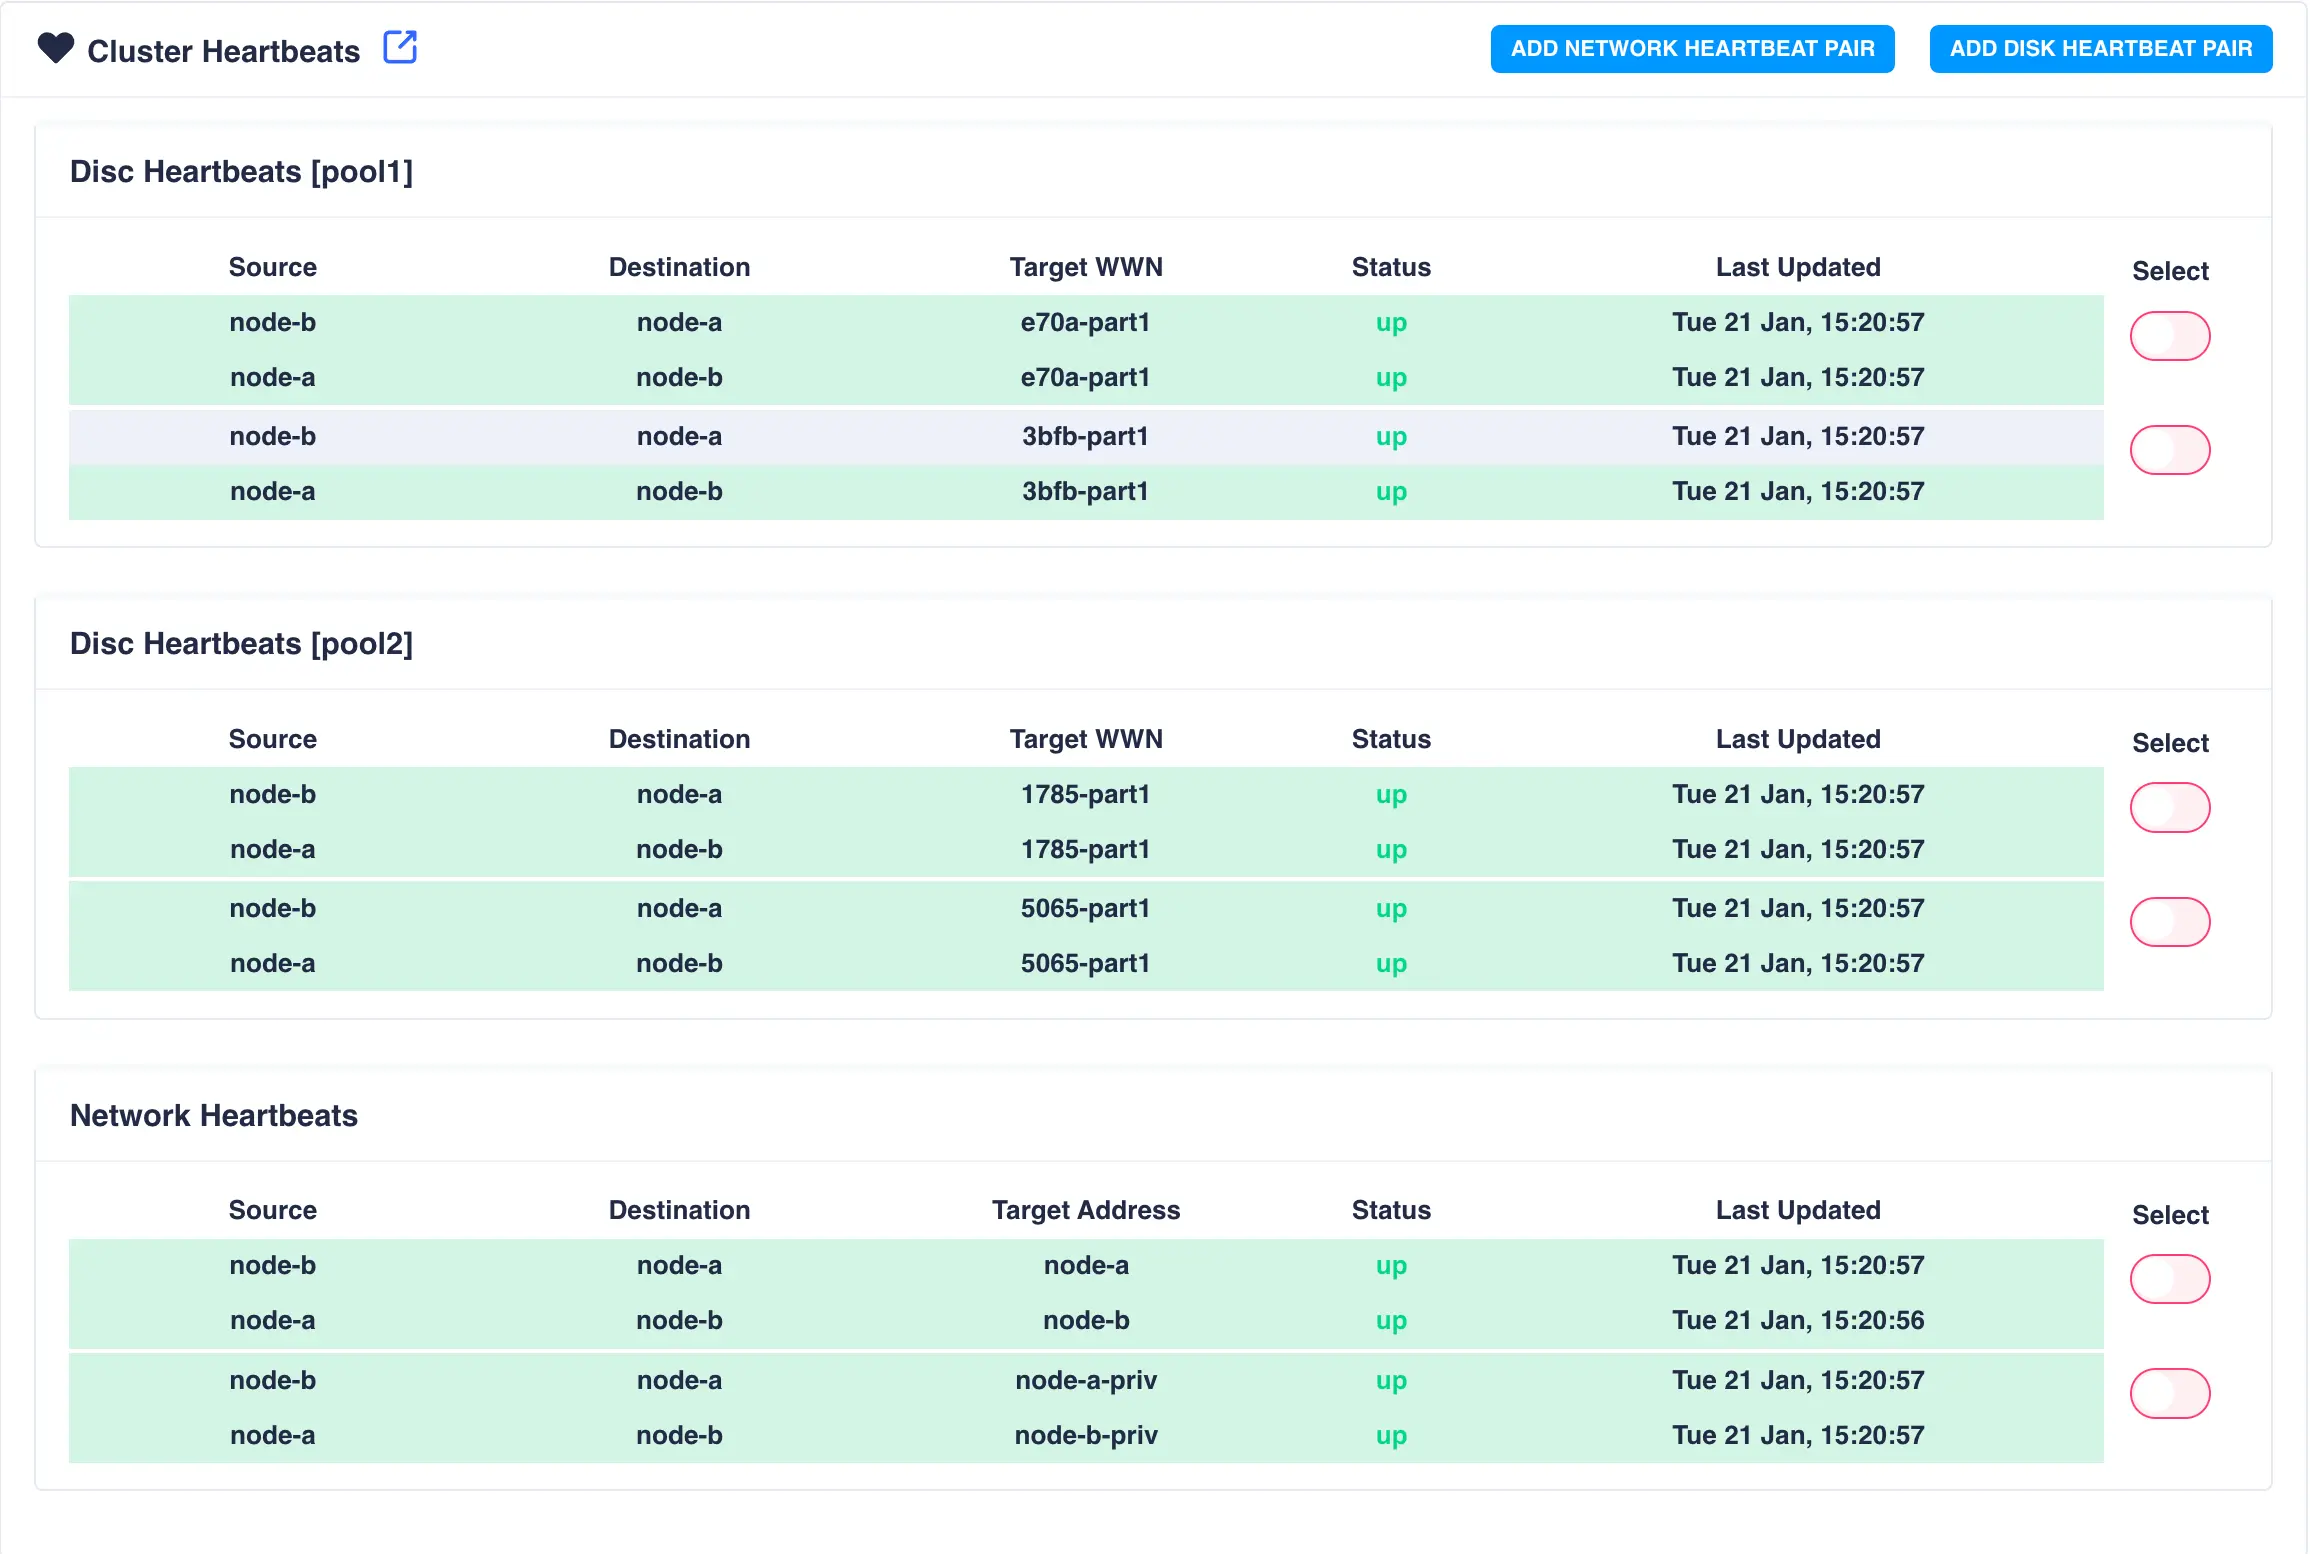Toggle select switch for node-a network heartbeat
This screenshot has height=1554, width=2310.
pyautogui.click(x=2169, y=1279)
